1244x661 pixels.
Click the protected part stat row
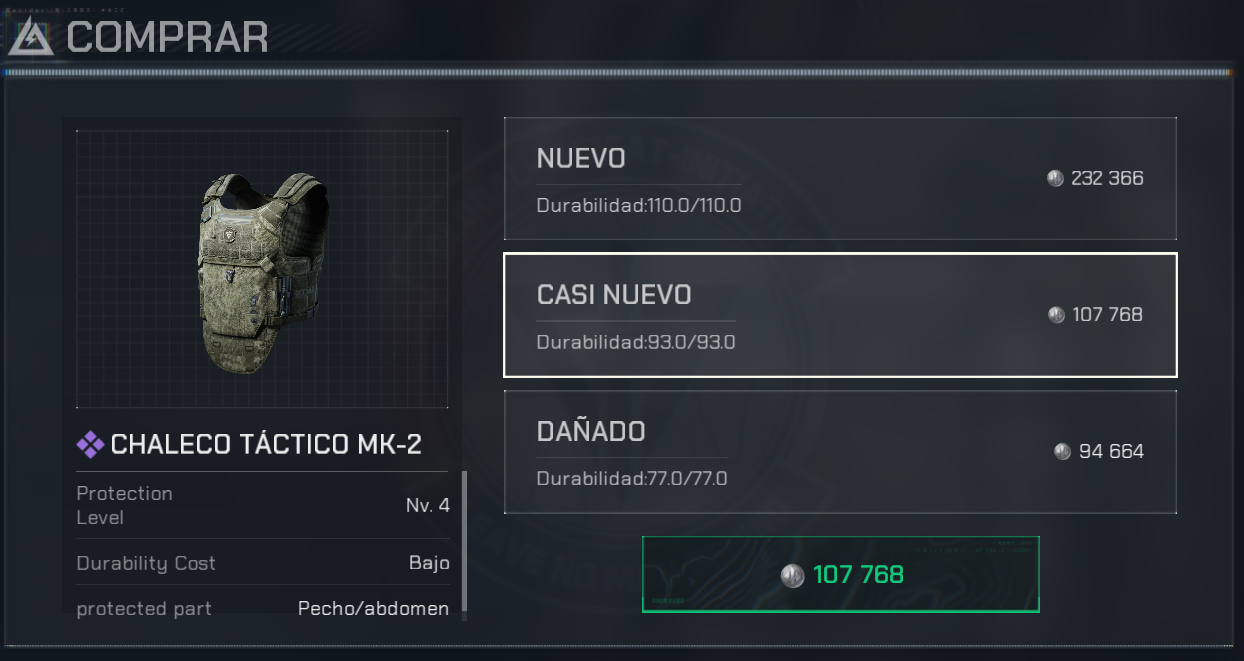pyautogui.click(x=263, y=608)
